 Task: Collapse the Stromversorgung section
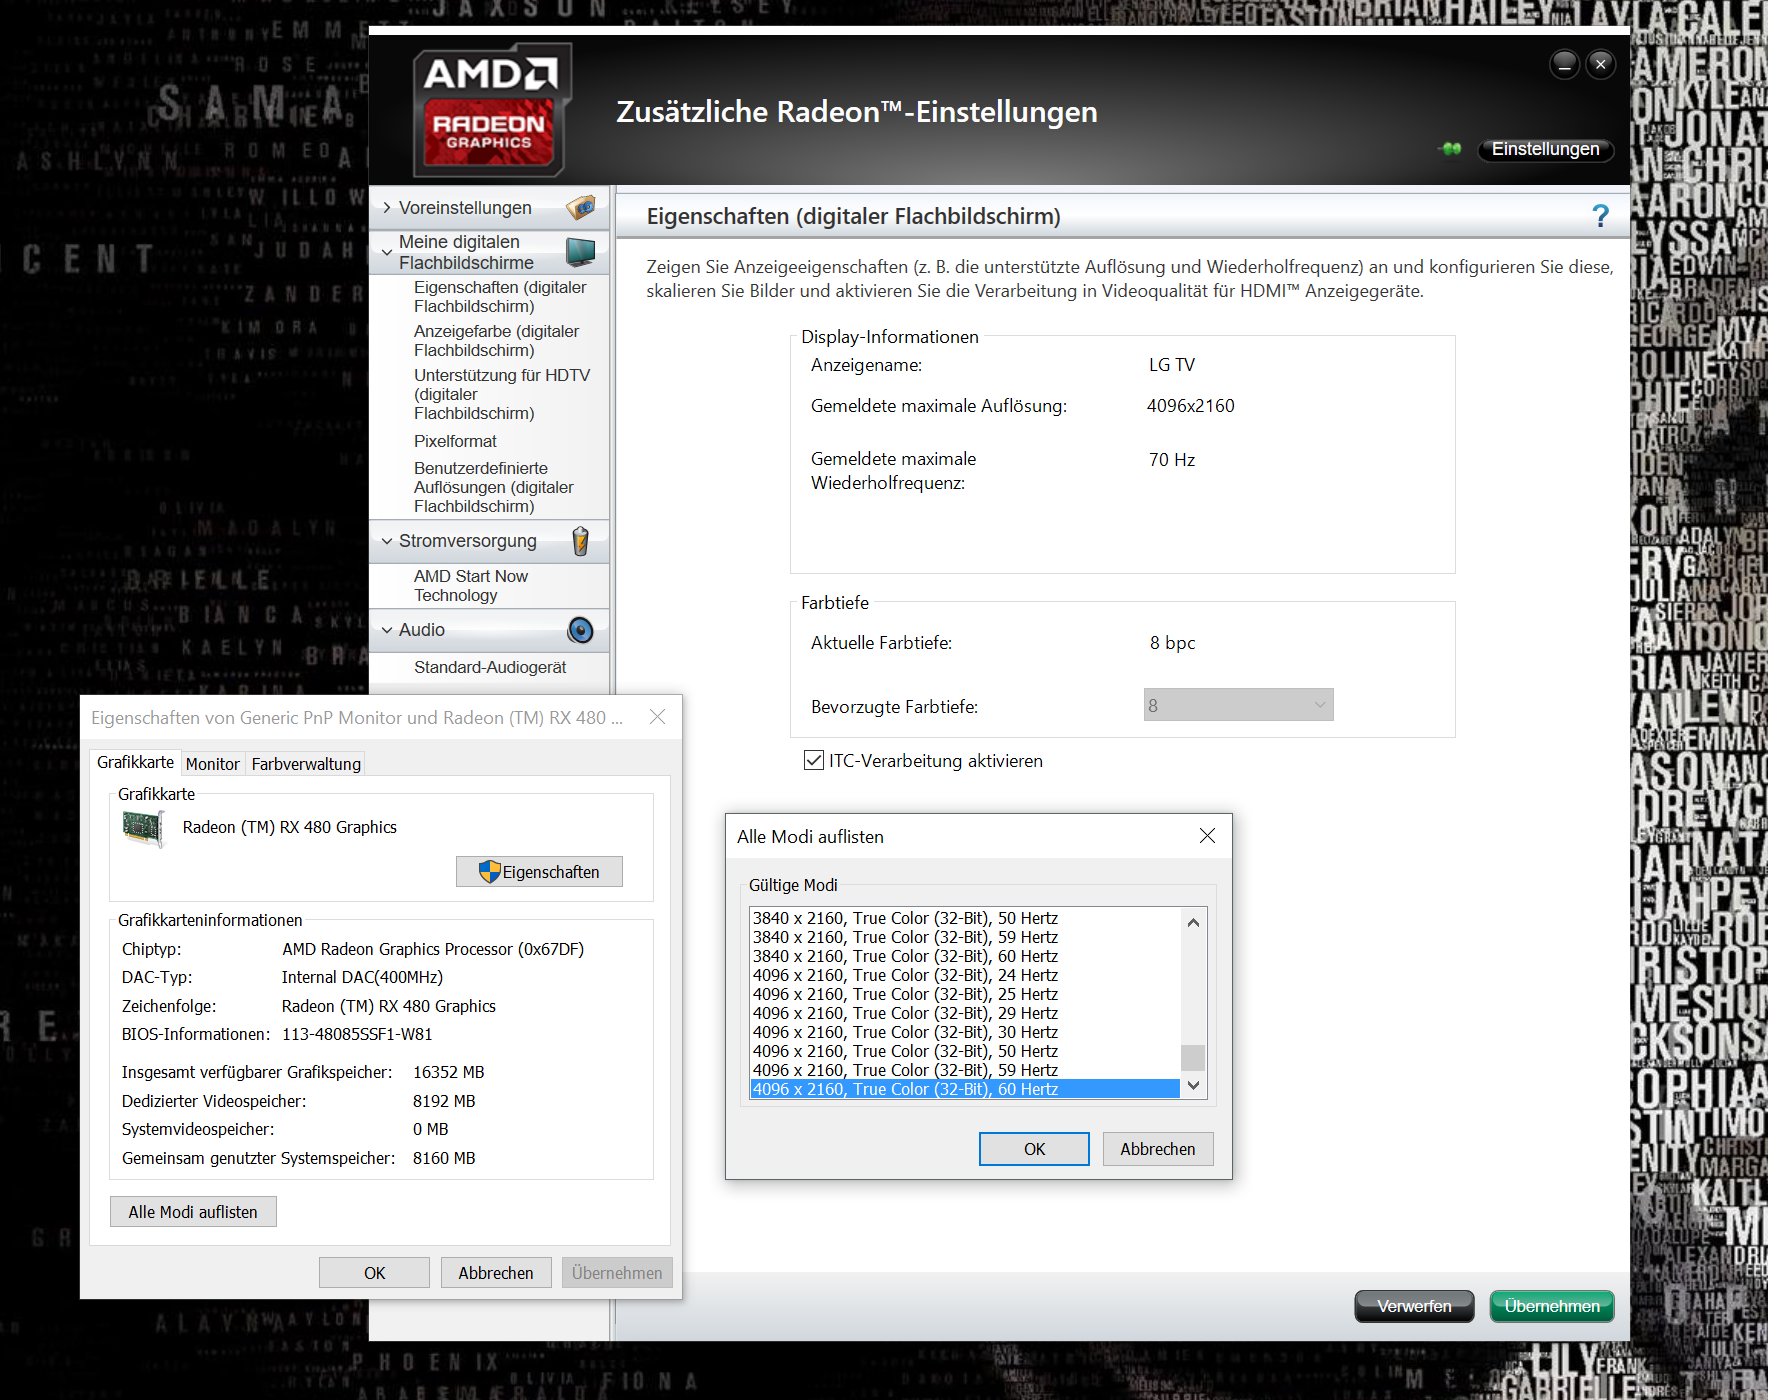click(387, 541)
